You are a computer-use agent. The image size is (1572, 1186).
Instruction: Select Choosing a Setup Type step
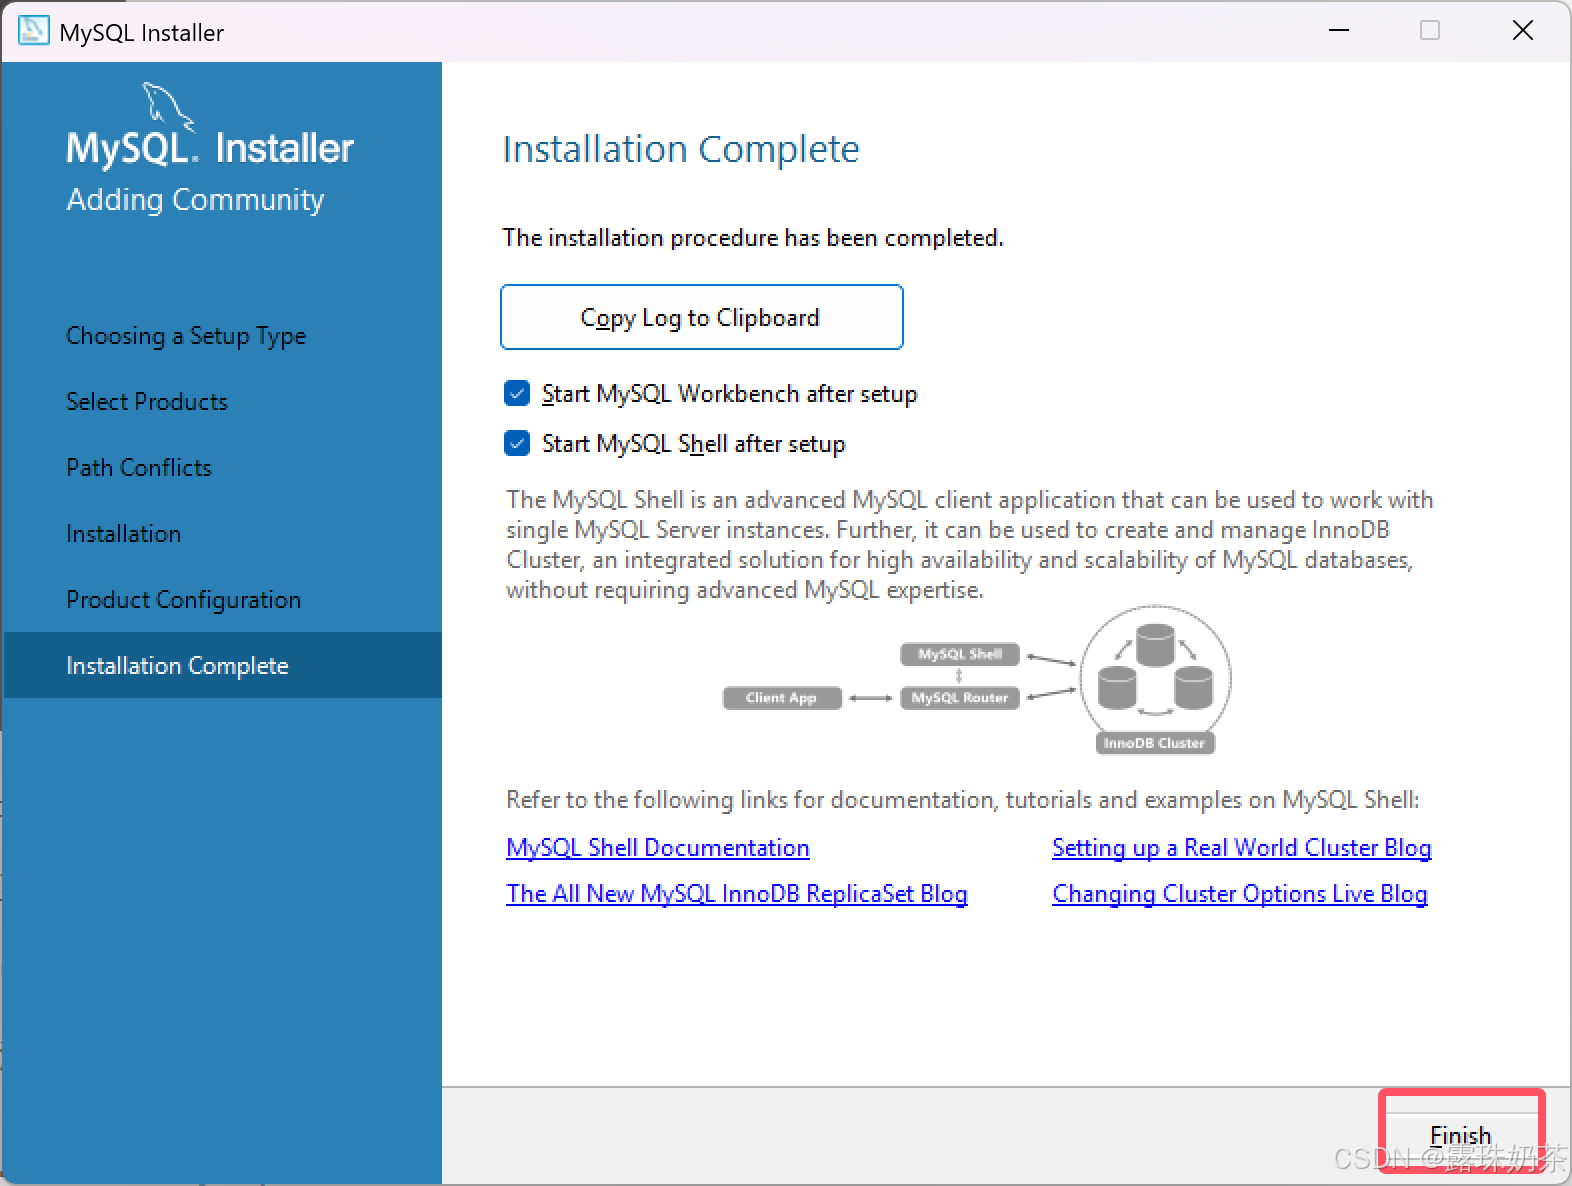[x=186, y=336]
